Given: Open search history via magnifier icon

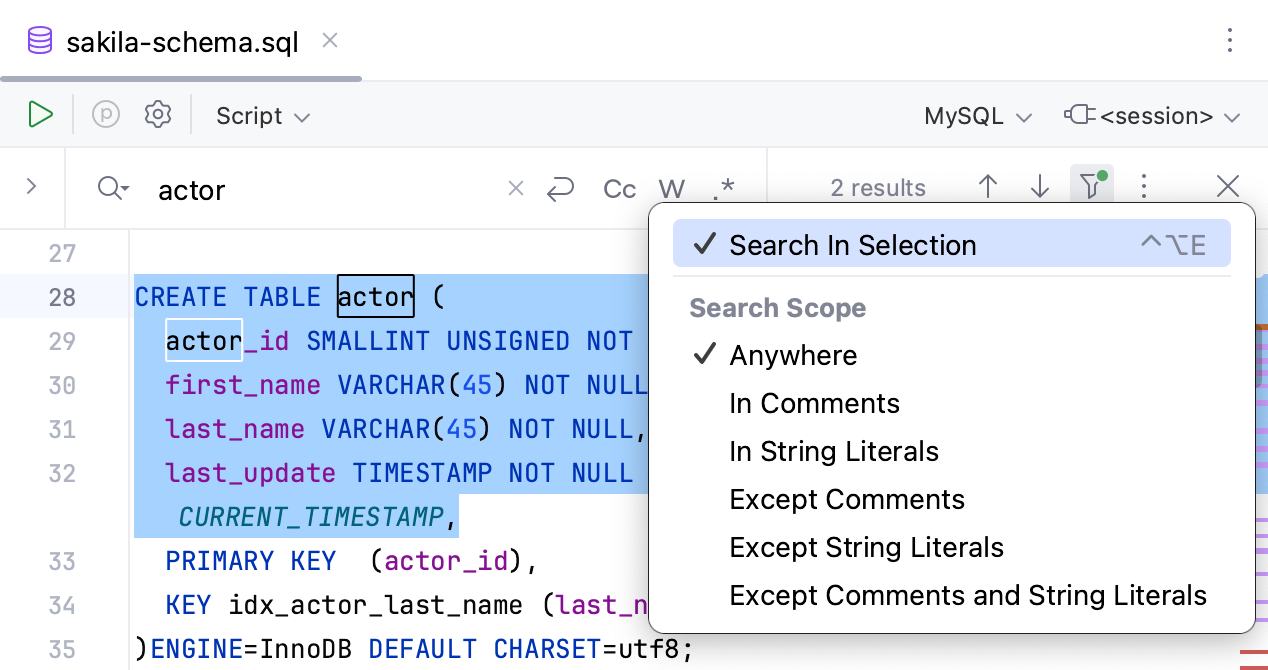Looking at the screenshot, I should 111,189.
